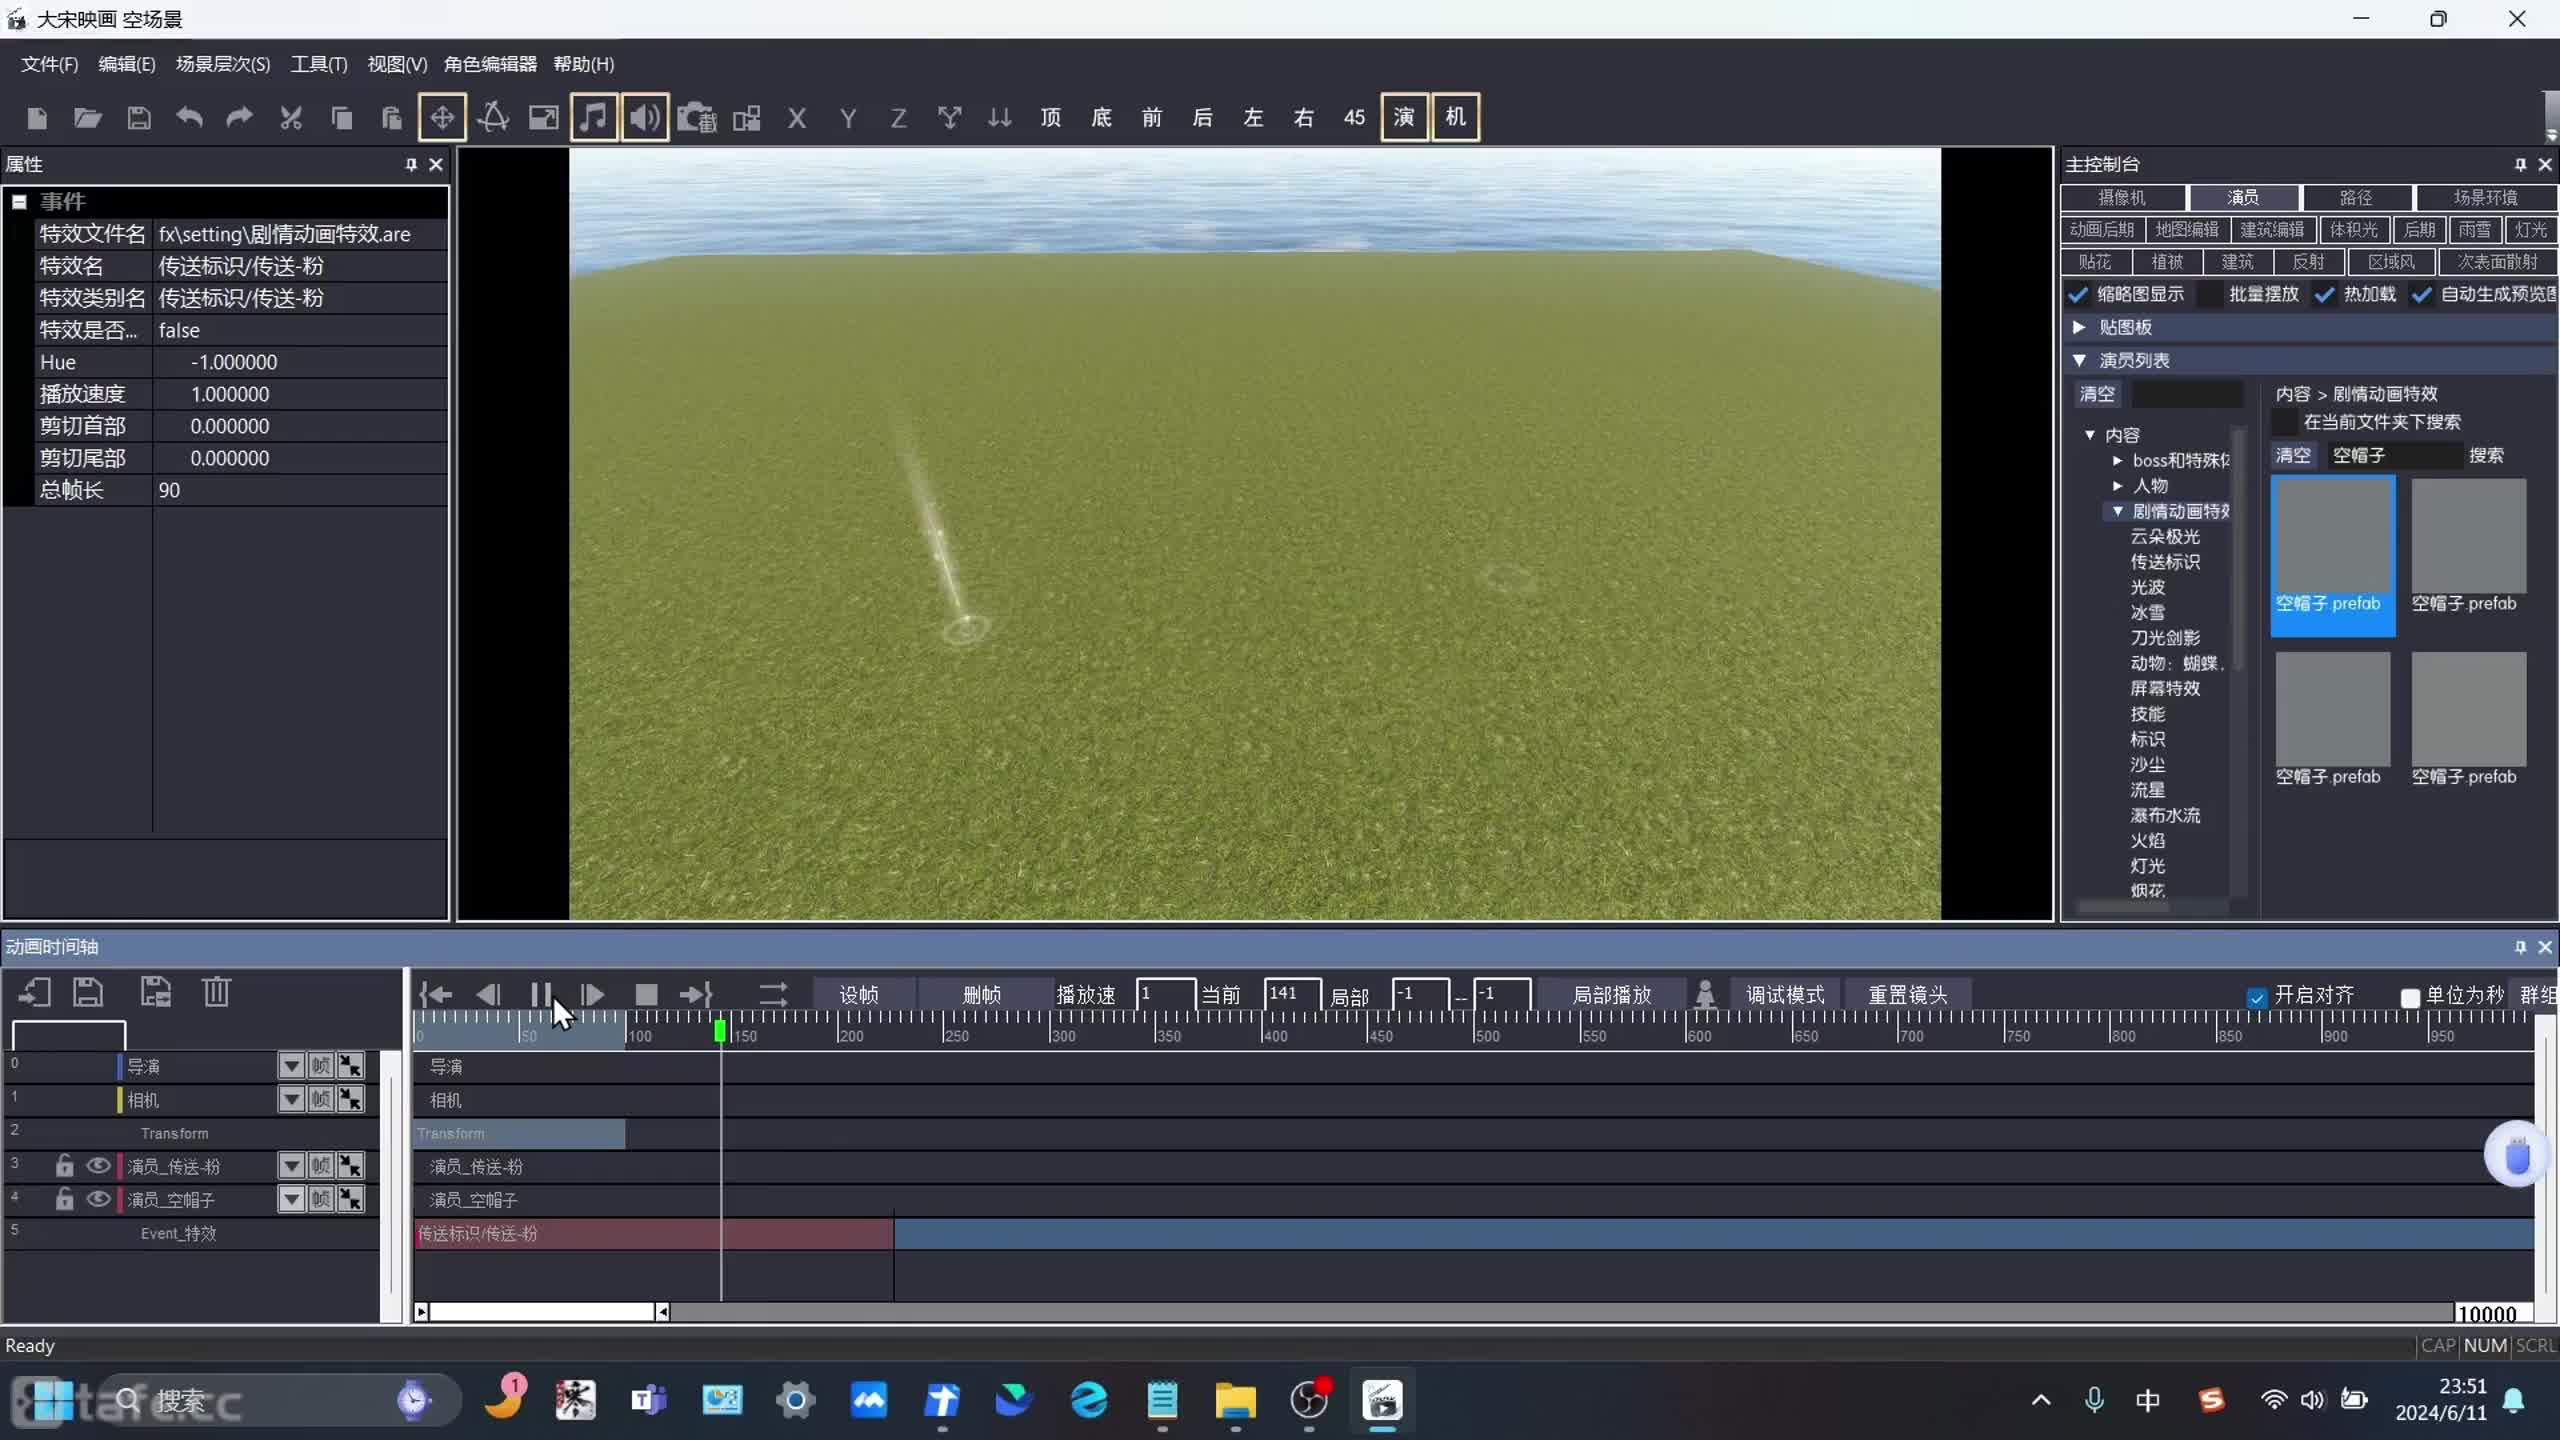Click the new file toolbar icon
The image size is (2560, 1440).
37,118
